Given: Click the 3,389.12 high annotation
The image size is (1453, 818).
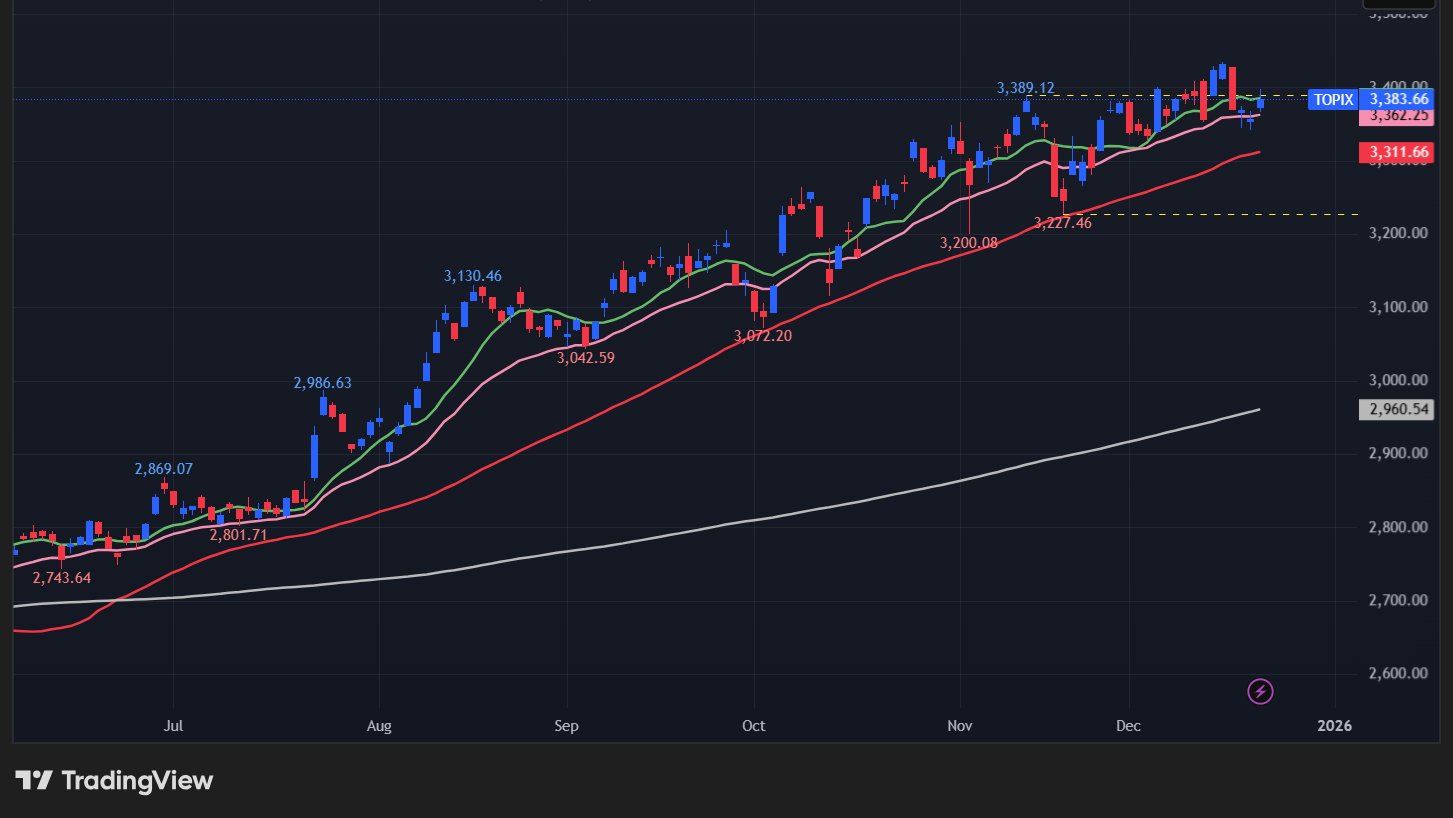Looking at the screenshot, I should 1026,88.
